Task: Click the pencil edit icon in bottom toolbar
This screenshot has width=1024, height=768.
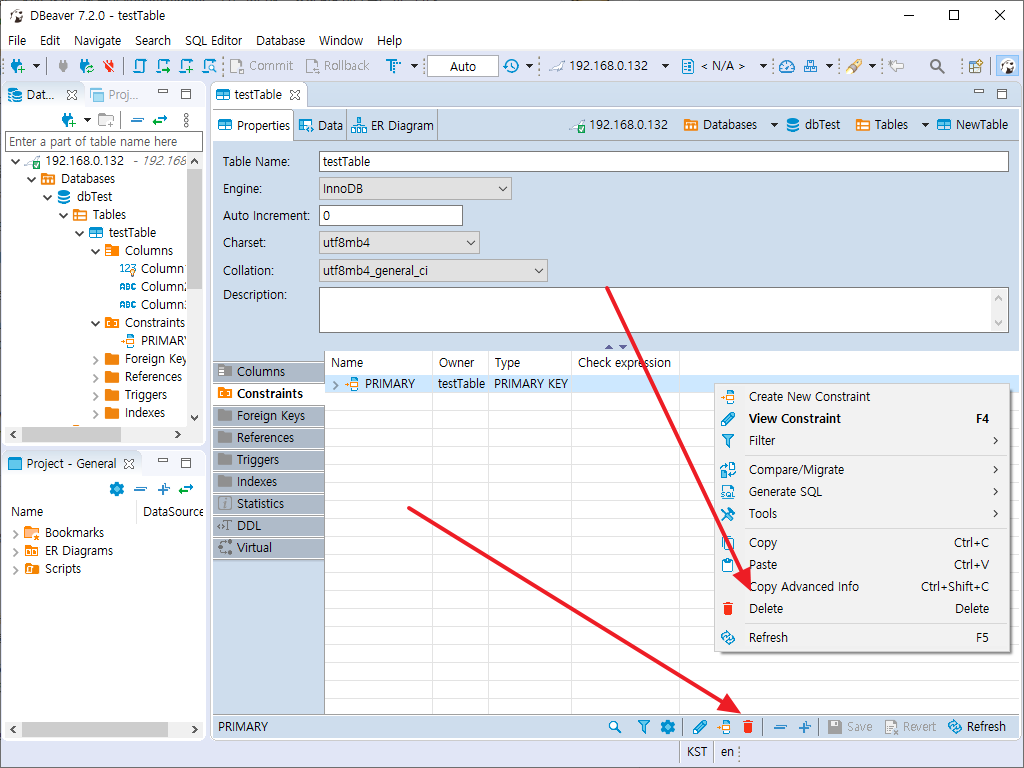Action: (x=699, y=727)
